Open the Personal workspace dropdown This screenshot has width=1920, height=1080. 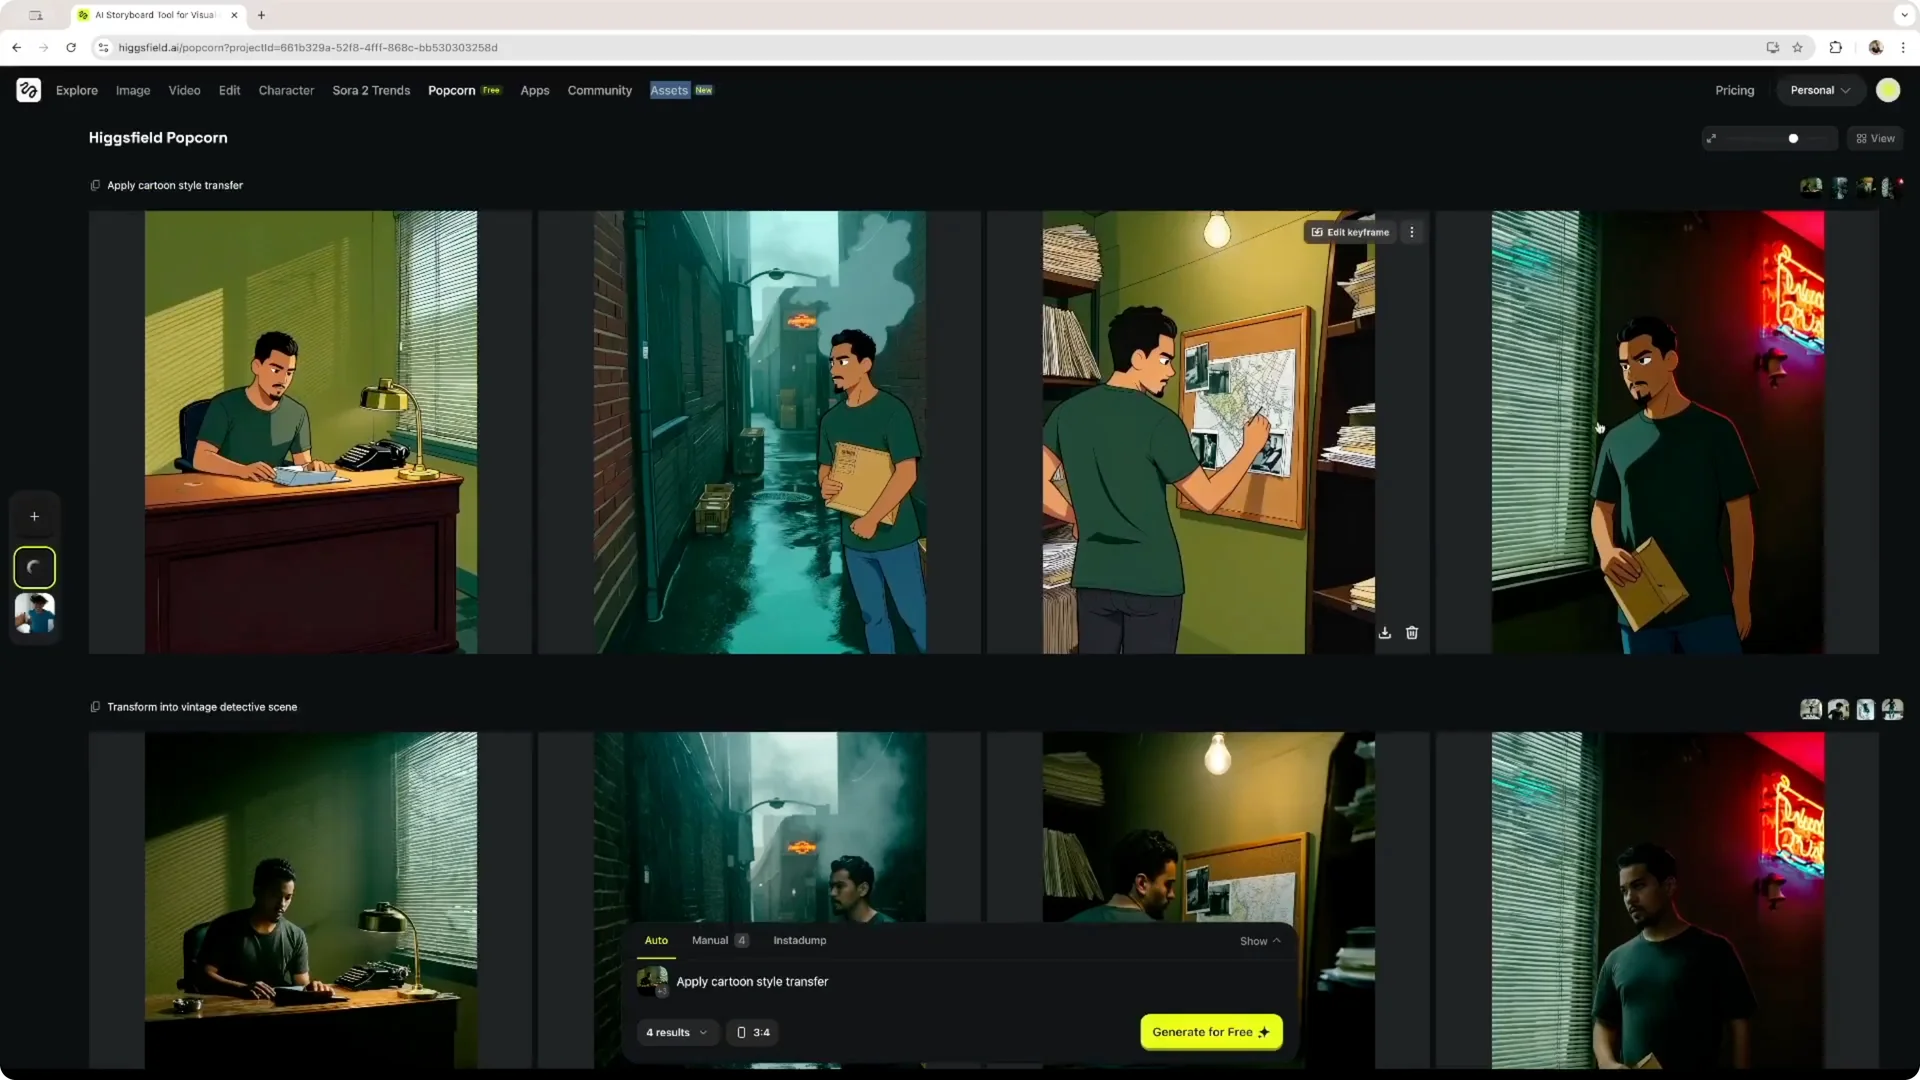(1819, 90)
